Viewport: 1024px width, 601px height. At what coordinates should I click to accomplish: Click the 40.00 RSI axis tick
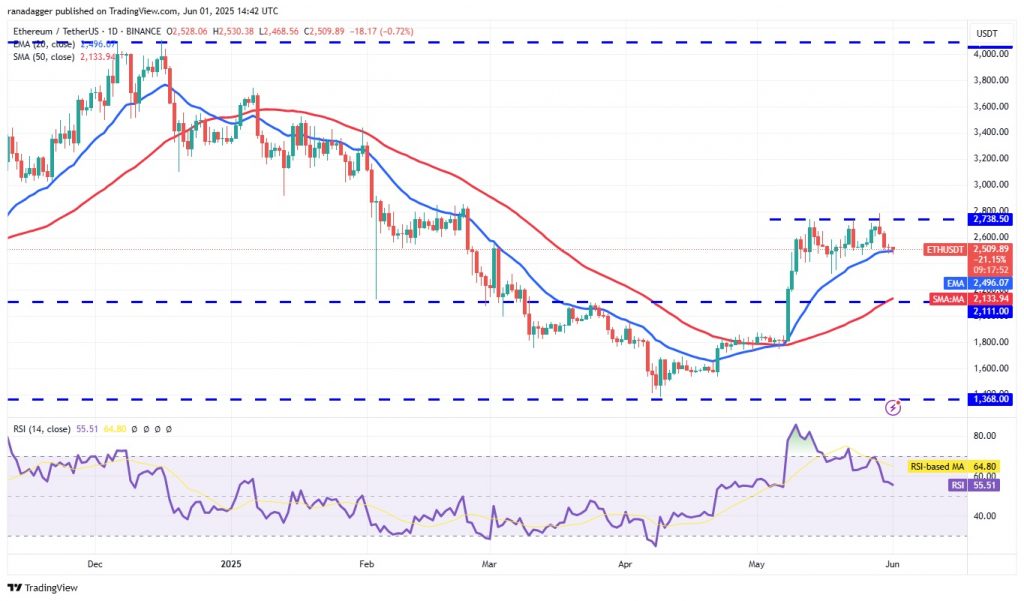(x=985, y=516)
